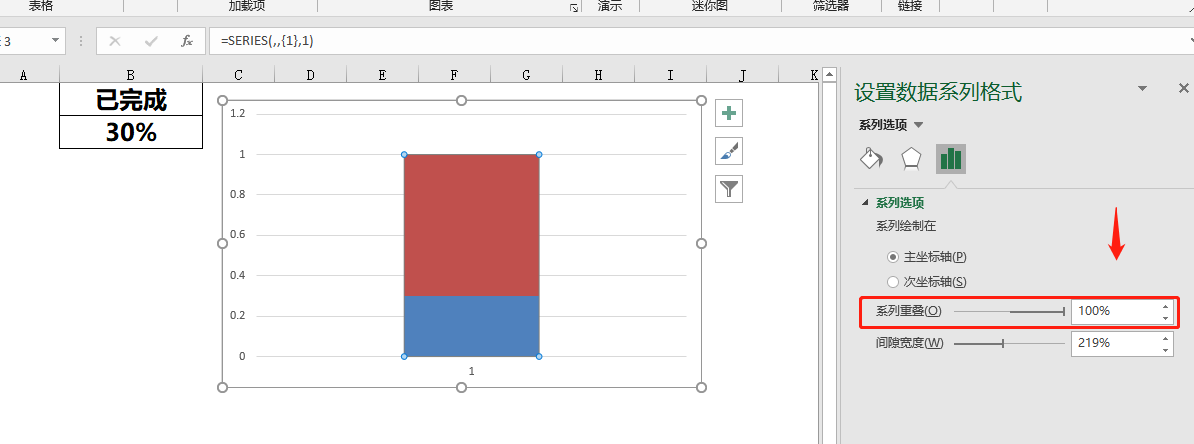Select the 主坐标轴 radio button
This screenshot has width=1194, height=444.
click(x=892, y=257)
